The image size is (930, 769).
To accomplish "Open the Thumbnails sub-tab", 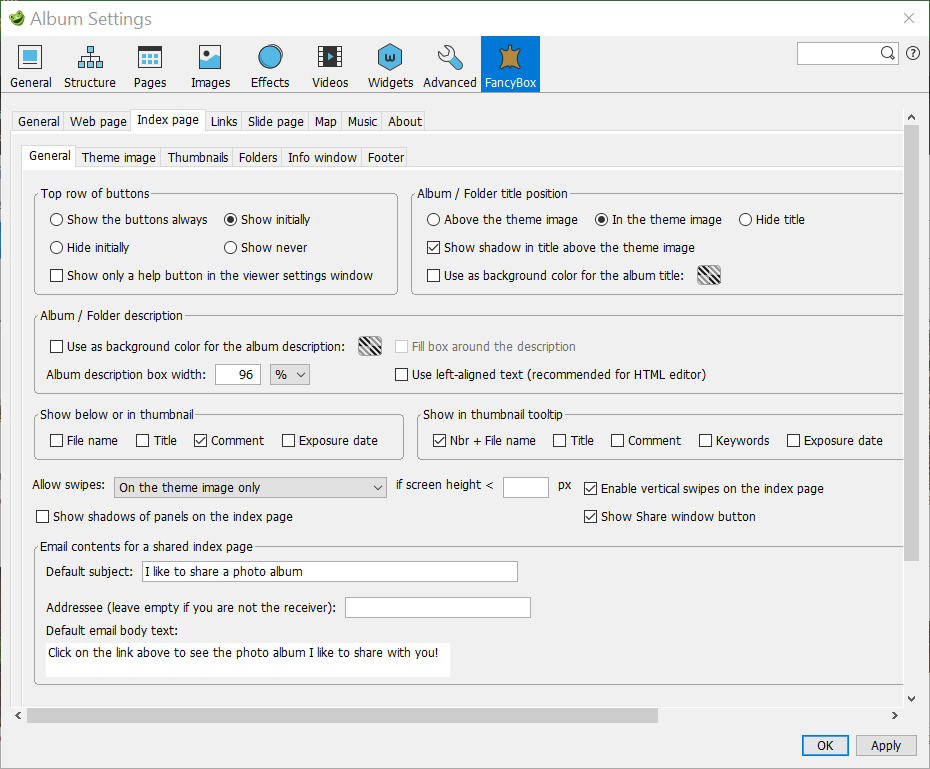I will coord(197,157).
